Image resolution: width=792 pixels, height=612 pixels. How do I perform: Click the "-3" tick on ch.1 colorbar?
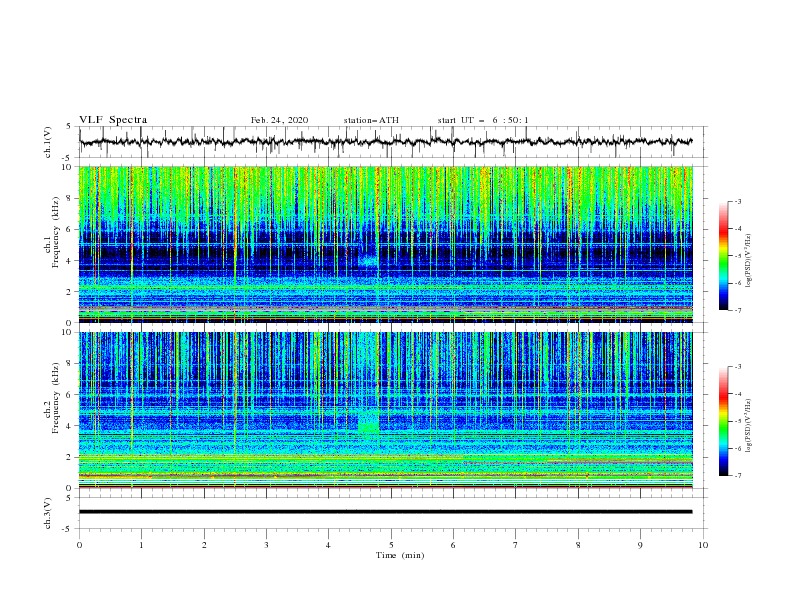tap(737, 201)
